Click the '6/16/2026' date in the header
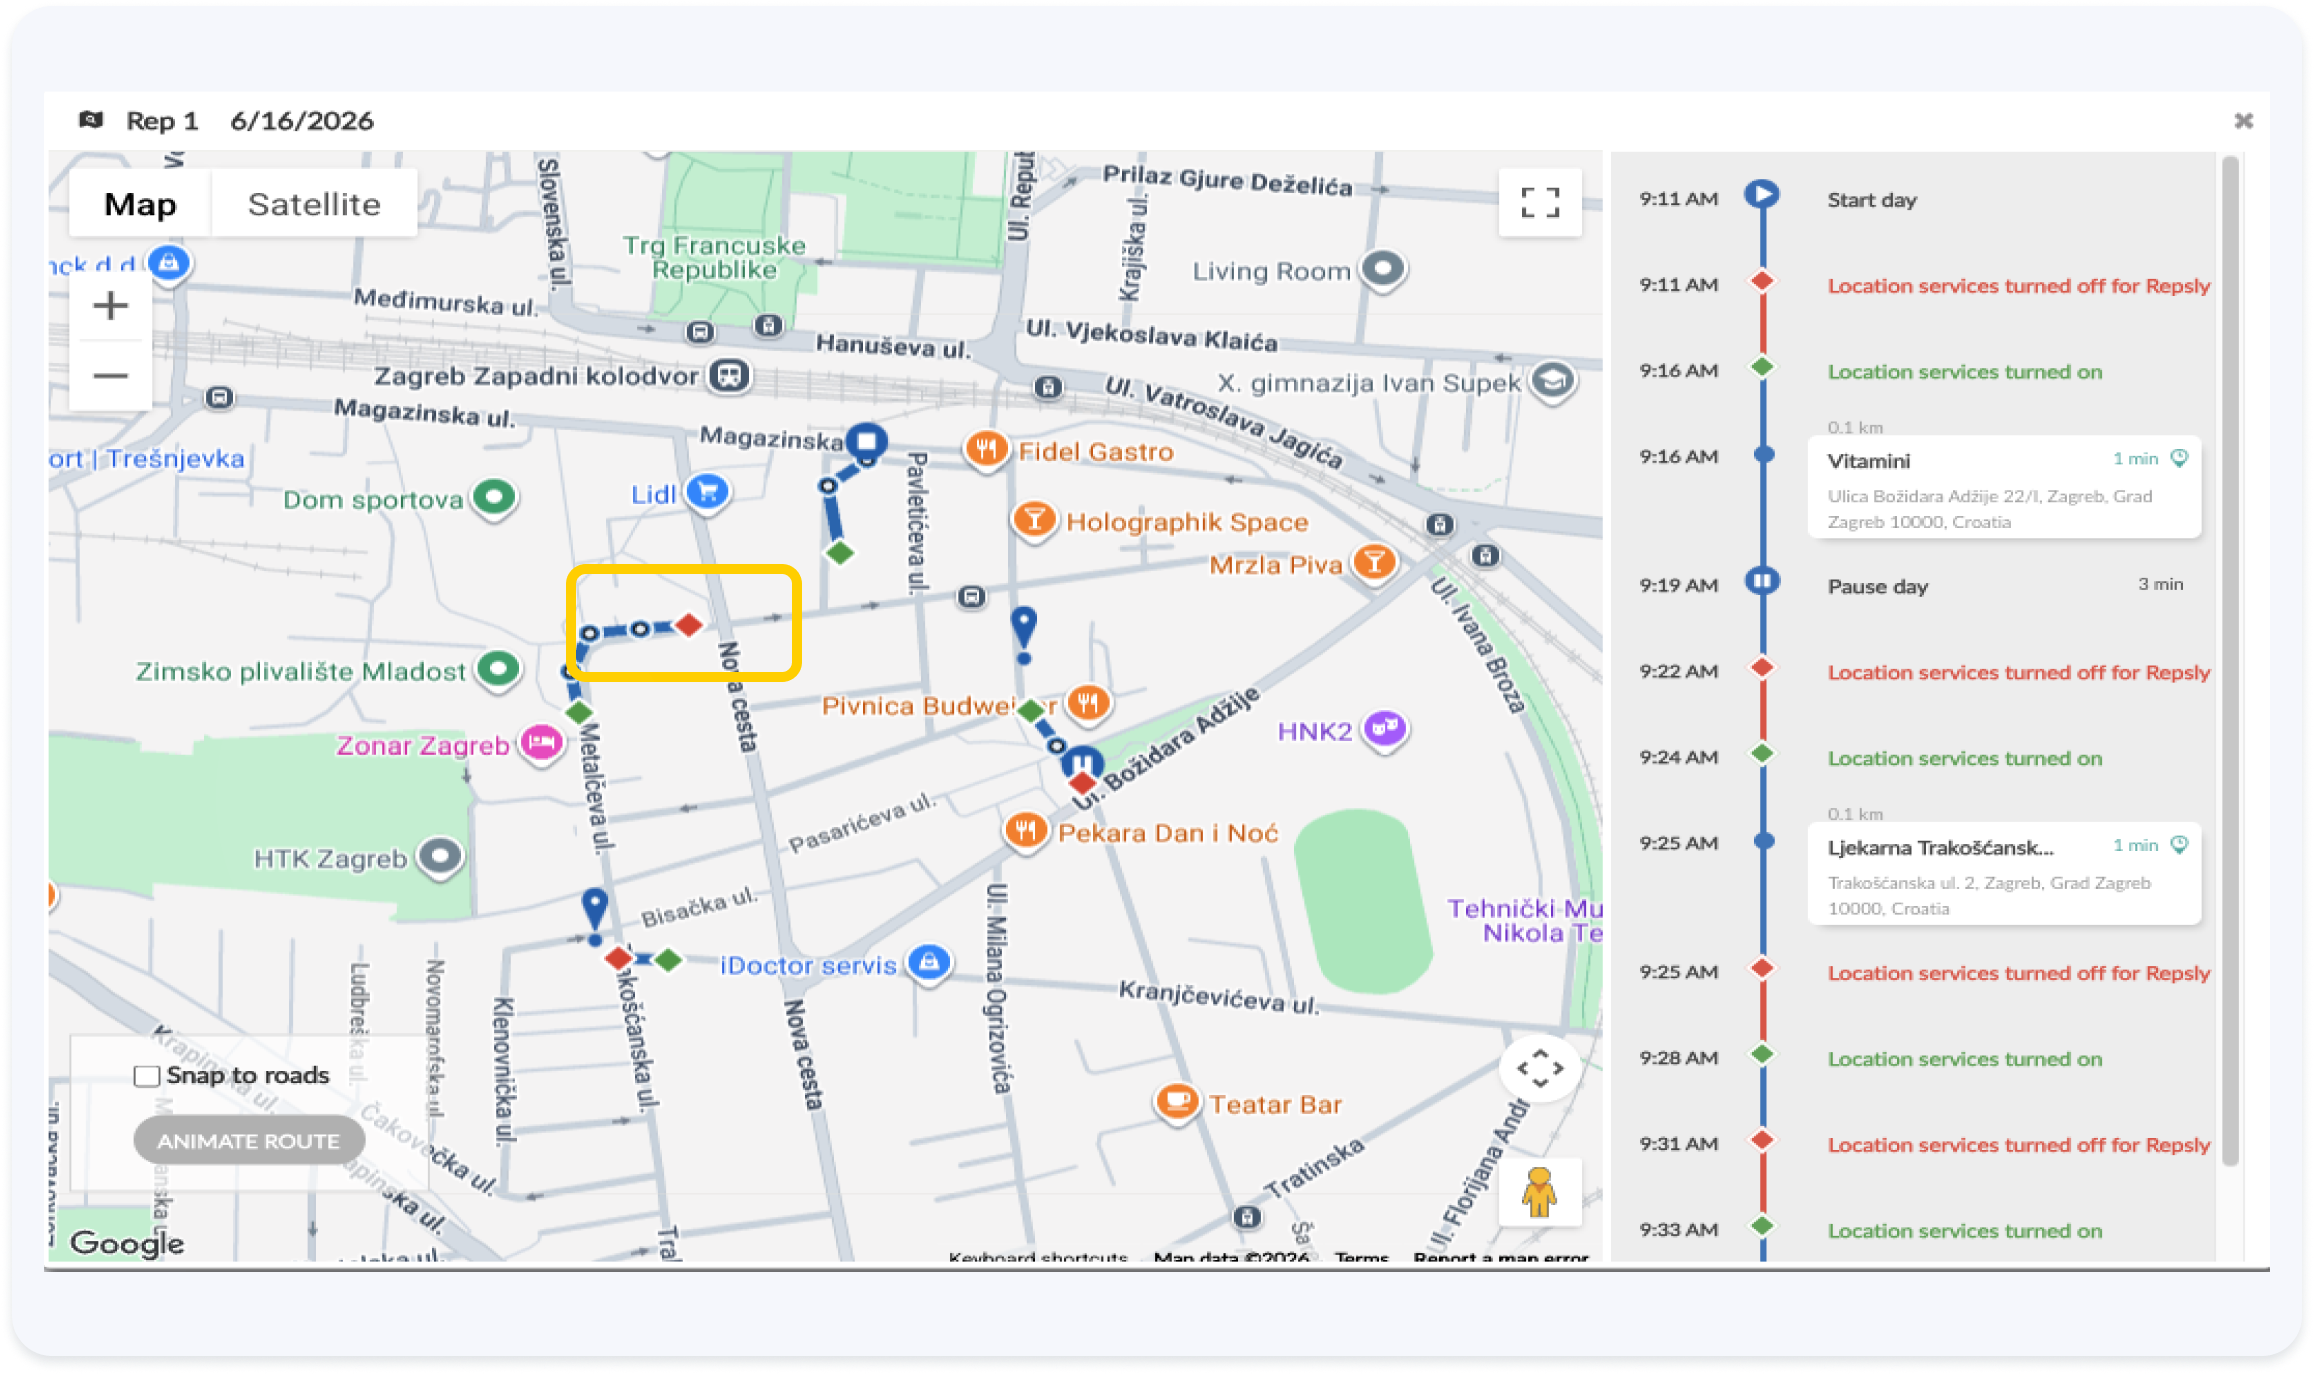The height and width of the screenshot is (1374, 2314). (x=302, y=121)
